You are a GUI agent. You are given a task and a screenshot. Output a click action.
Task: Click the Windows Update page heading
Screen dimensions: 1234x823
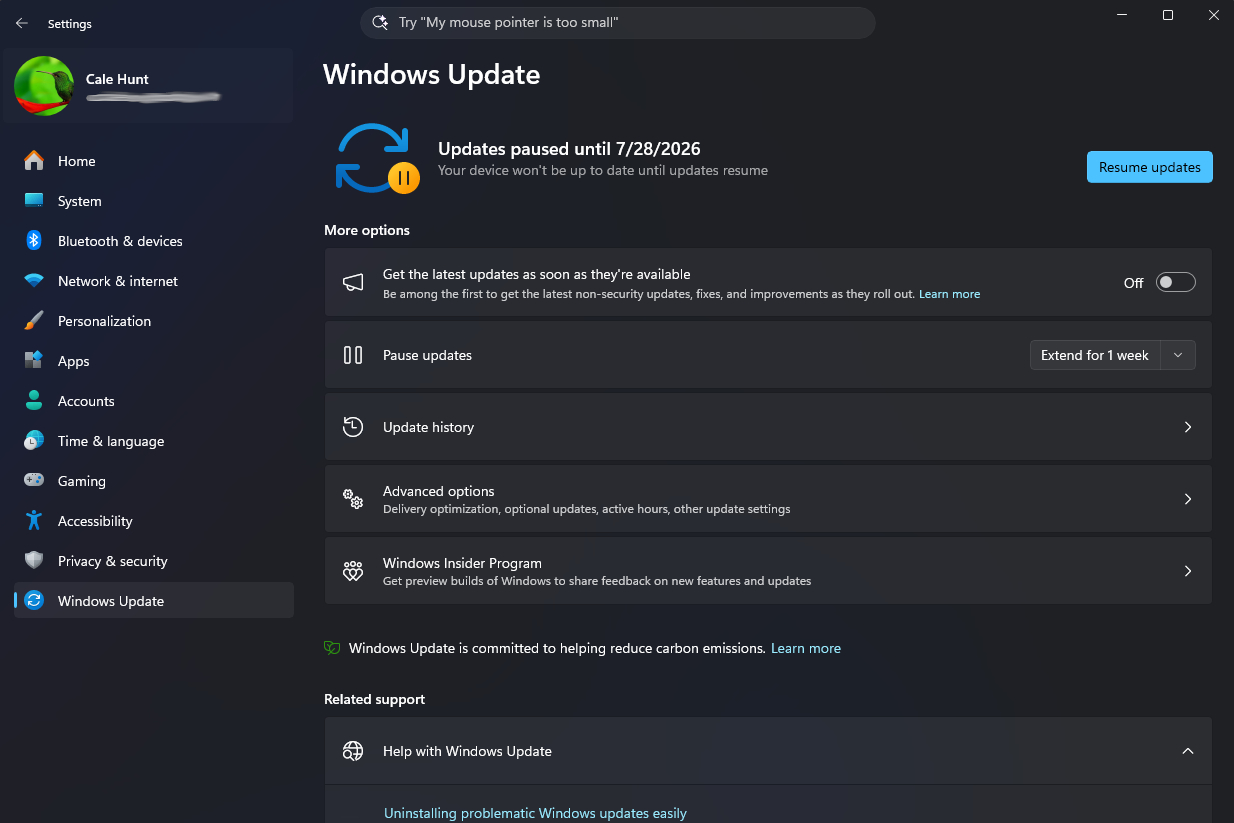click(x=432, y=75)
